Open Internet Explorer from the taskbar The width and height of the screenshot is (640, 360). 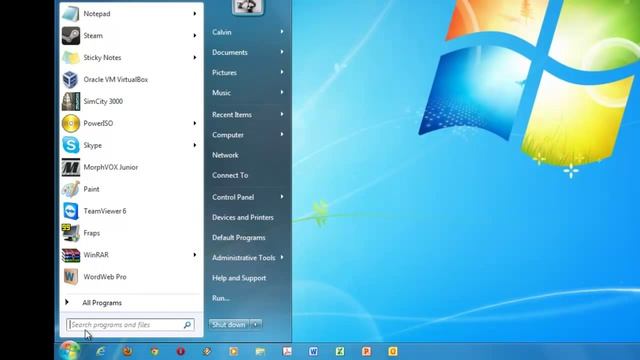click(100, 351)
